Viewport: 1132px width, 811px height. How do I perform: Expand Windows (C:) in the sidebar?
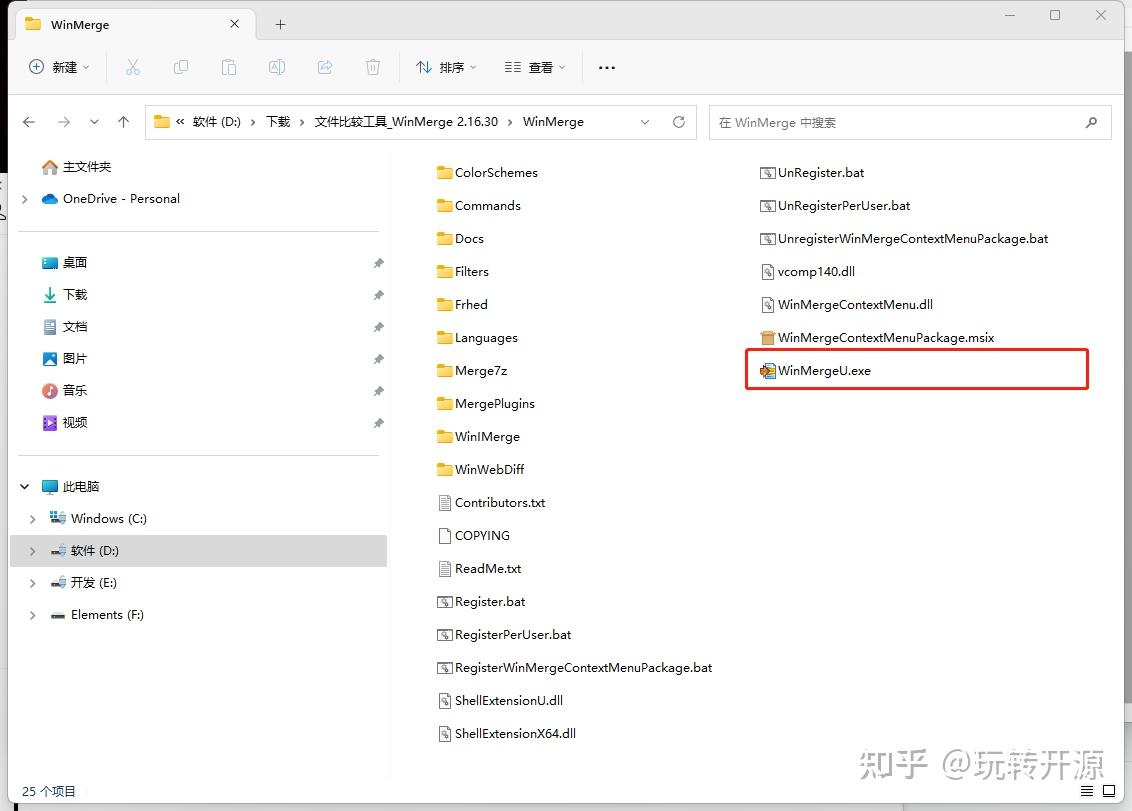(x=31, y=518)
